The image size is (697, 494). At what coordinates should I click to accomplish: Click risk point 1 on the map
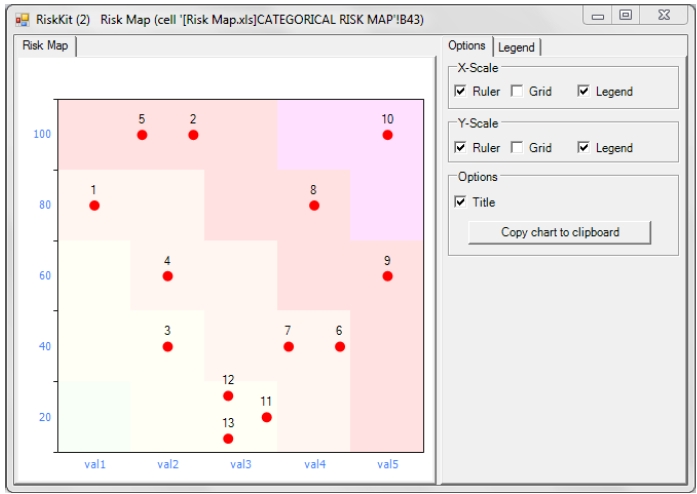[x=94, y=205]
